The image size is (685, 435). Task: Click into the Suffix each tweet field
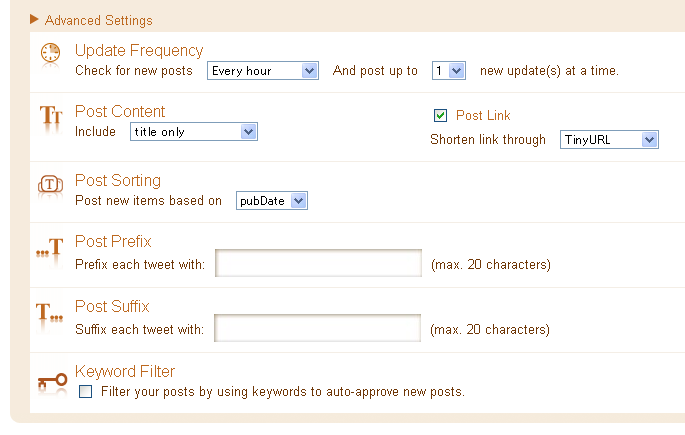click(x=317, y=328)
